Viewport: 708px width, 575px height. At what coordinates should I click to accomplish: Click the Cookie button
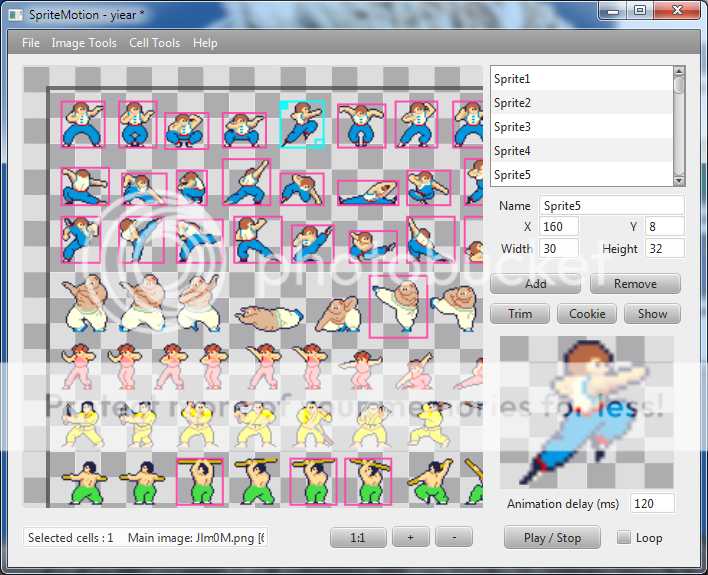[x=587, y=313]
